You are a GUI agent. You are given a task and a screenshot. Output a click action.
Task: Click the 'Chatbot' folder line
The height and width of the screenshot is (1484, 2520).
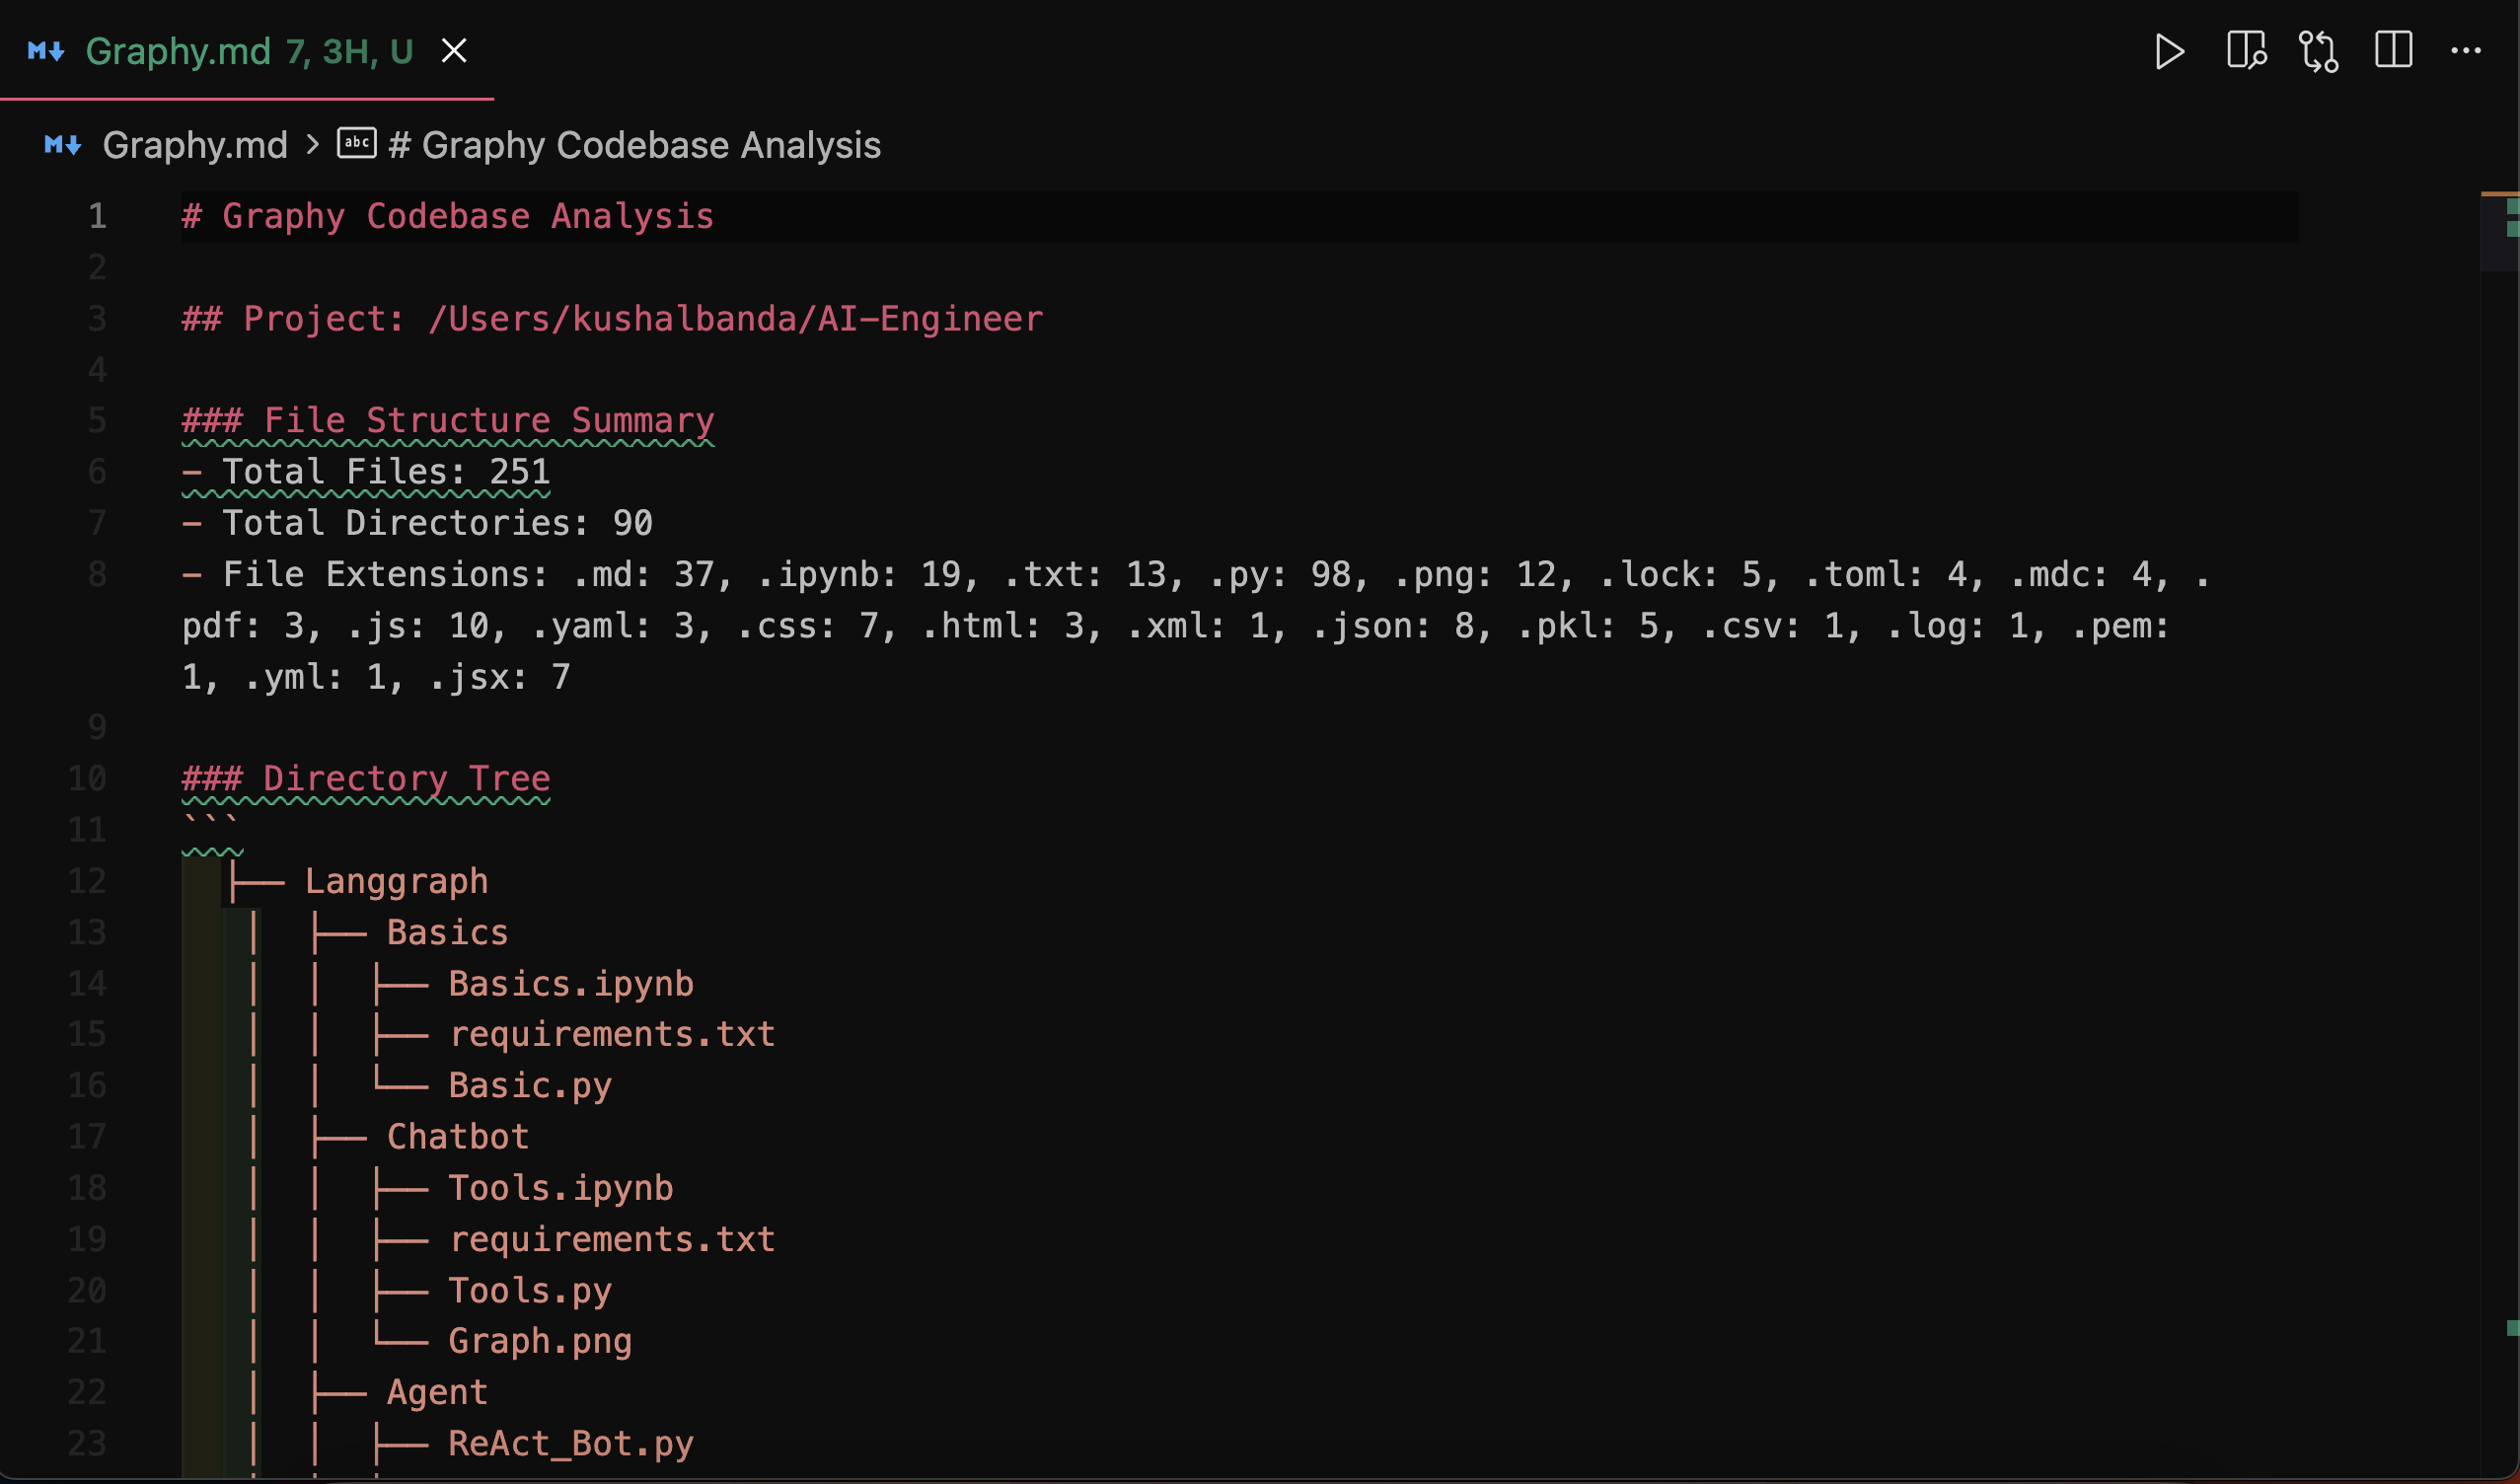coord(458,1137)
